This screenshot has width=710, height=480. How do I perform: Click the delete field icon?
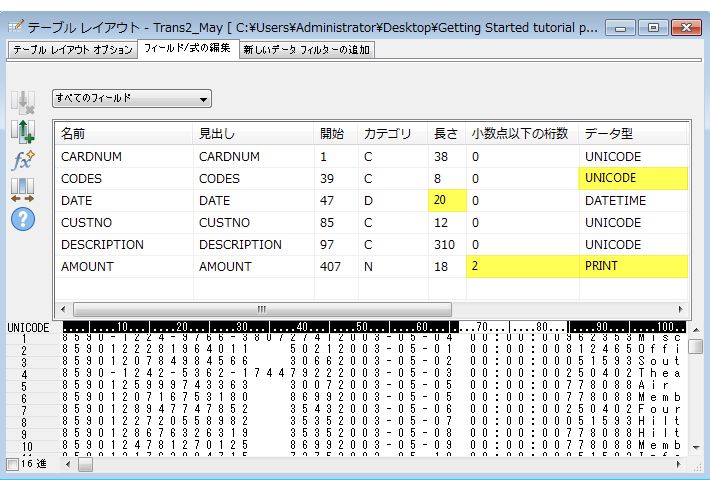[x=22, y=102]
